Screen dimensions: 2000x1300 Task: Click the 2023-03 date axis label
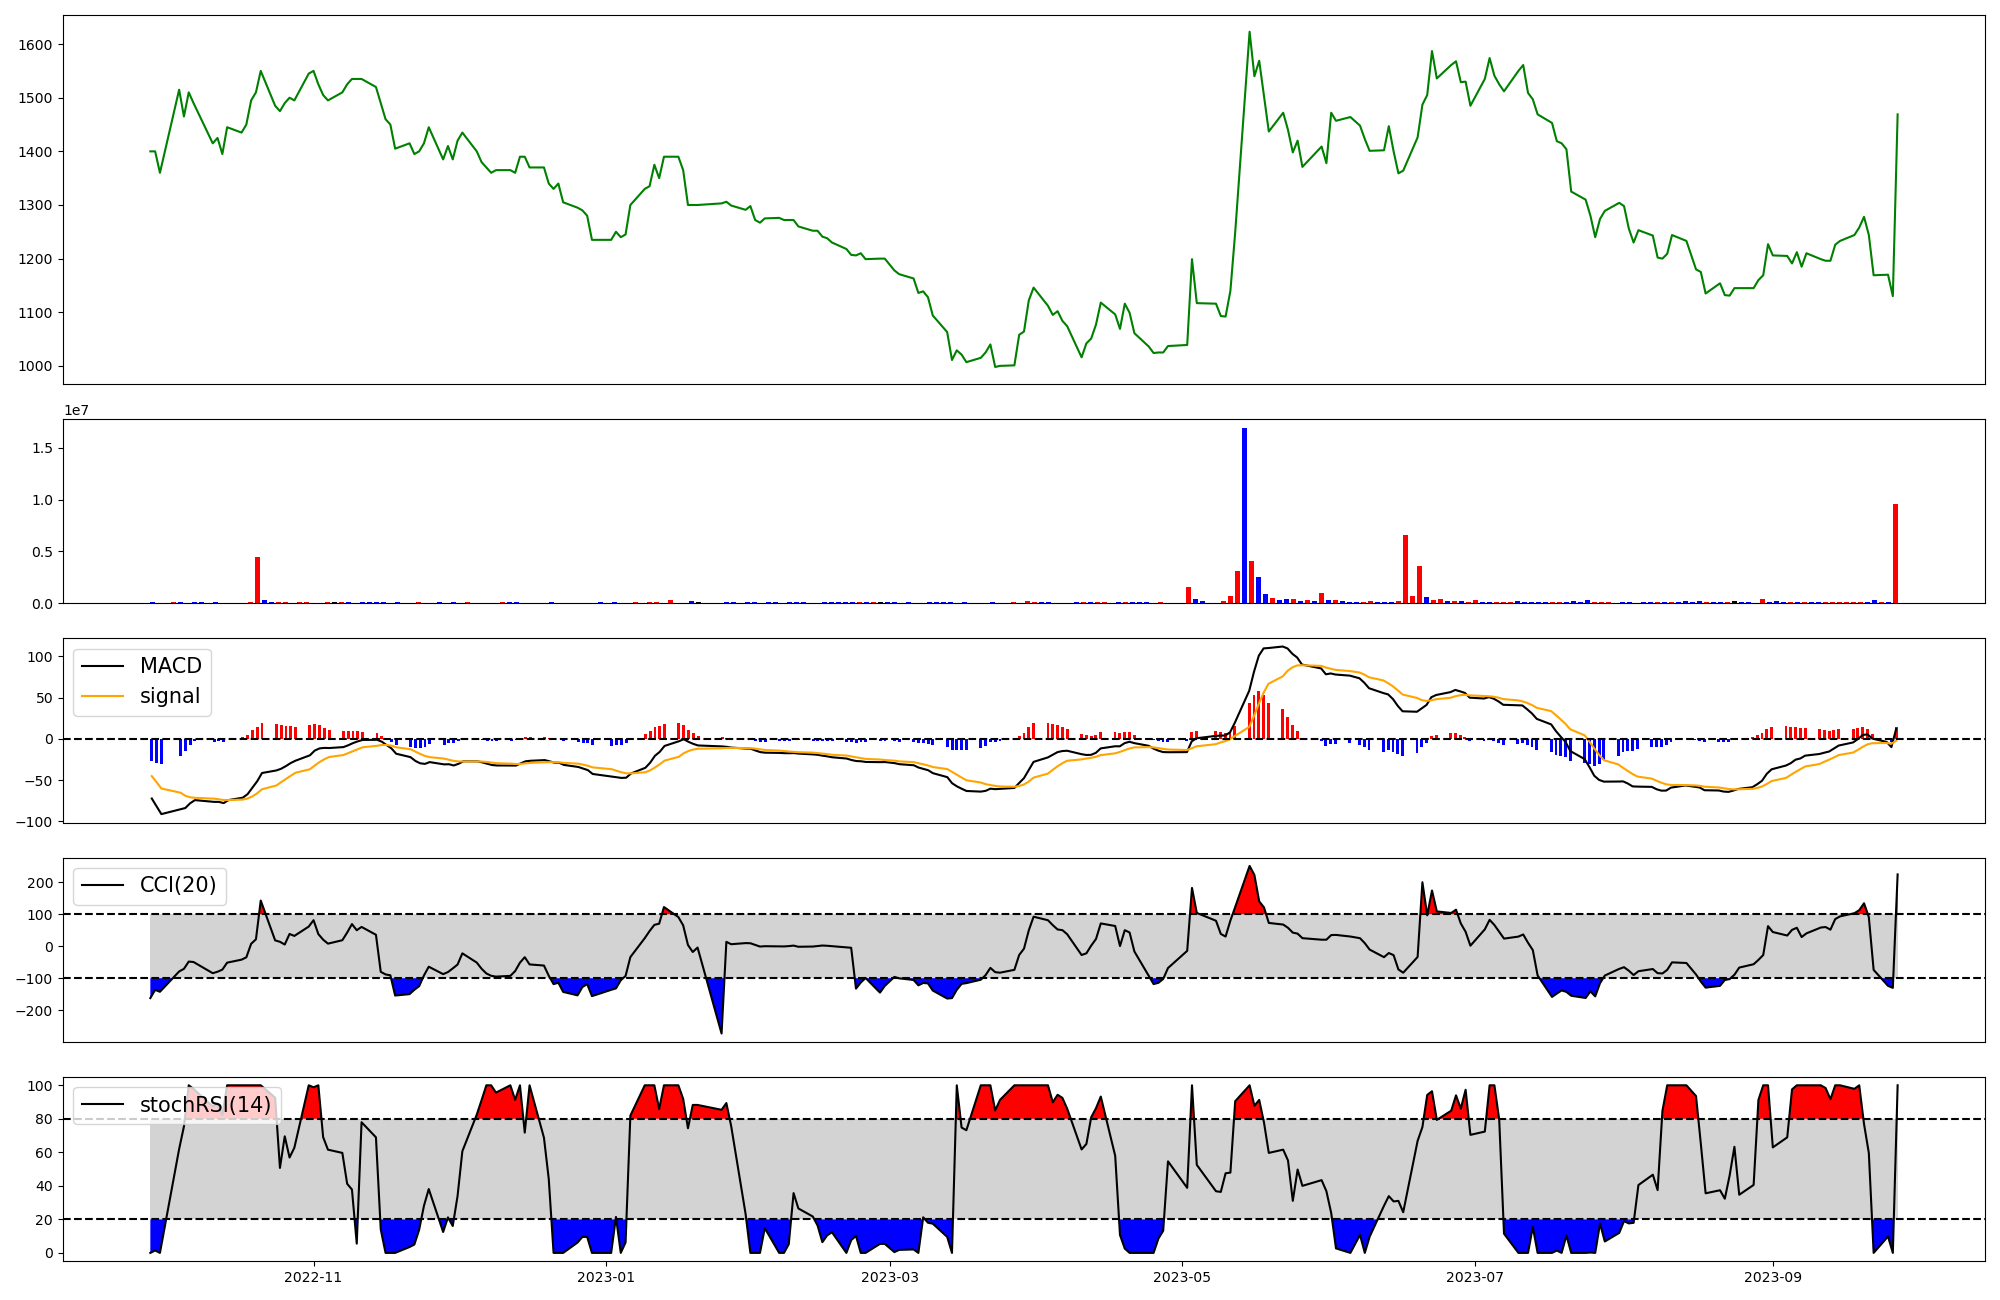[x=889, y=1277]
